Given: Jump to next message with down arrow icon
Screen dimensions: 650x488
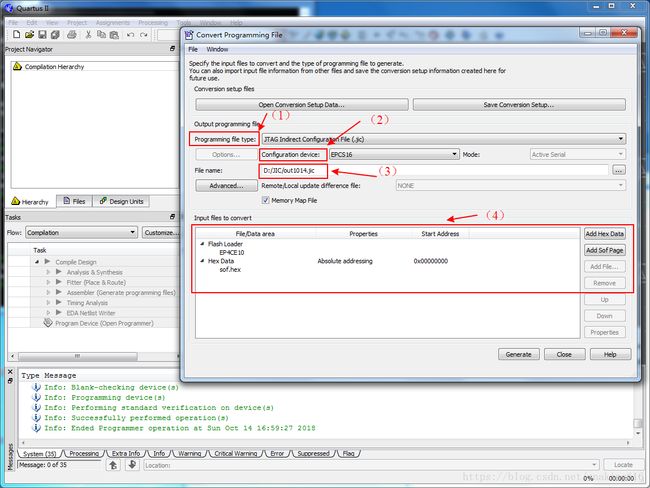Looking at the screenshot, I should click(132, 465).
